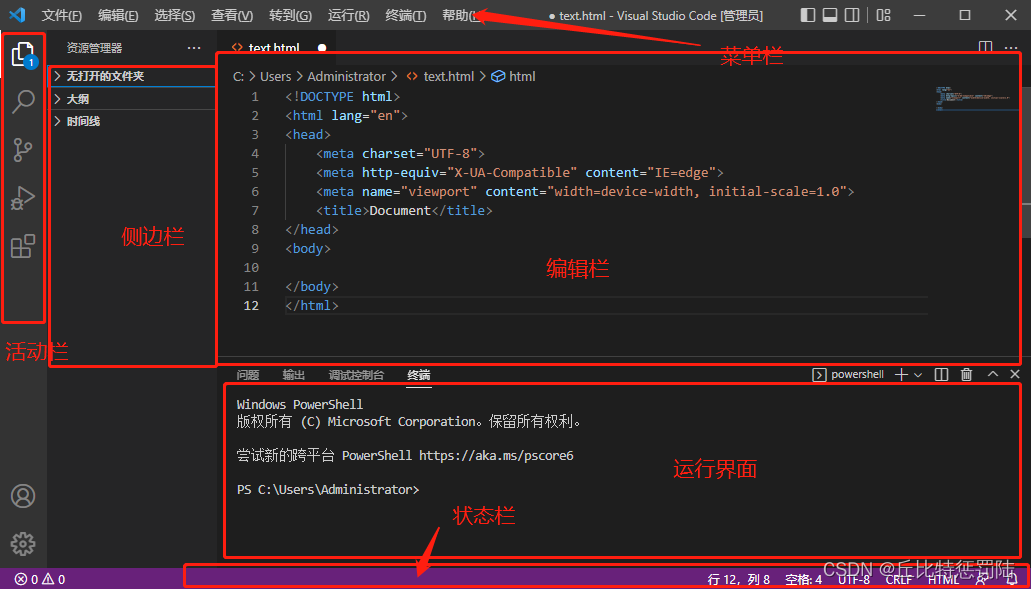1031x589 pixels.
Task: Toggle the bottom panel layout button
Action: coord(830,15)
